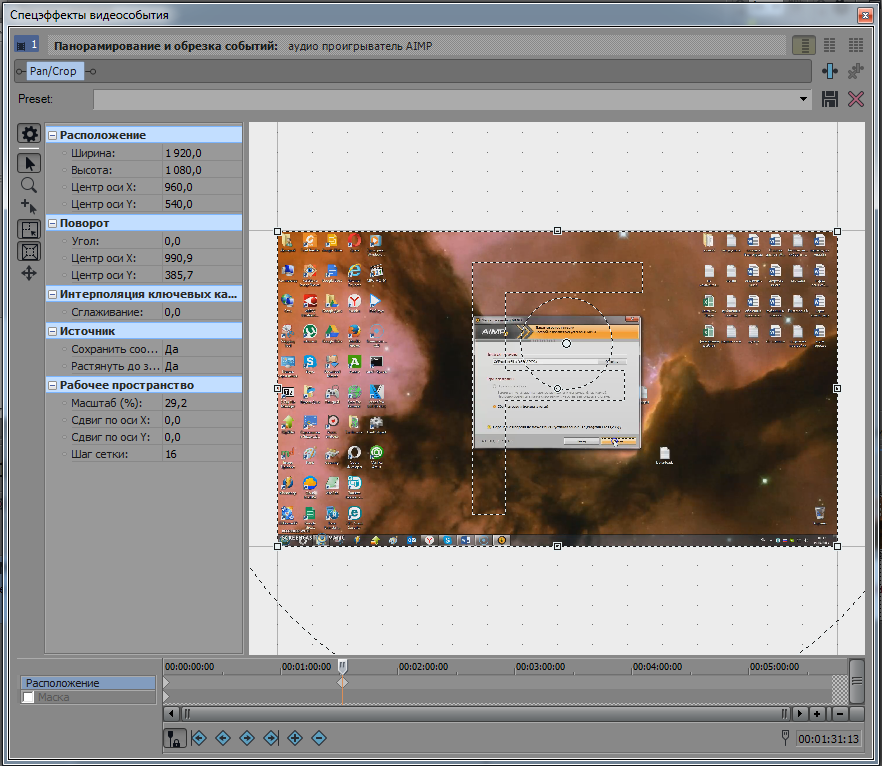Select Центр оси Y value 540,0
The height and width of the screenshot is (766, 882).
coord(202,204)
